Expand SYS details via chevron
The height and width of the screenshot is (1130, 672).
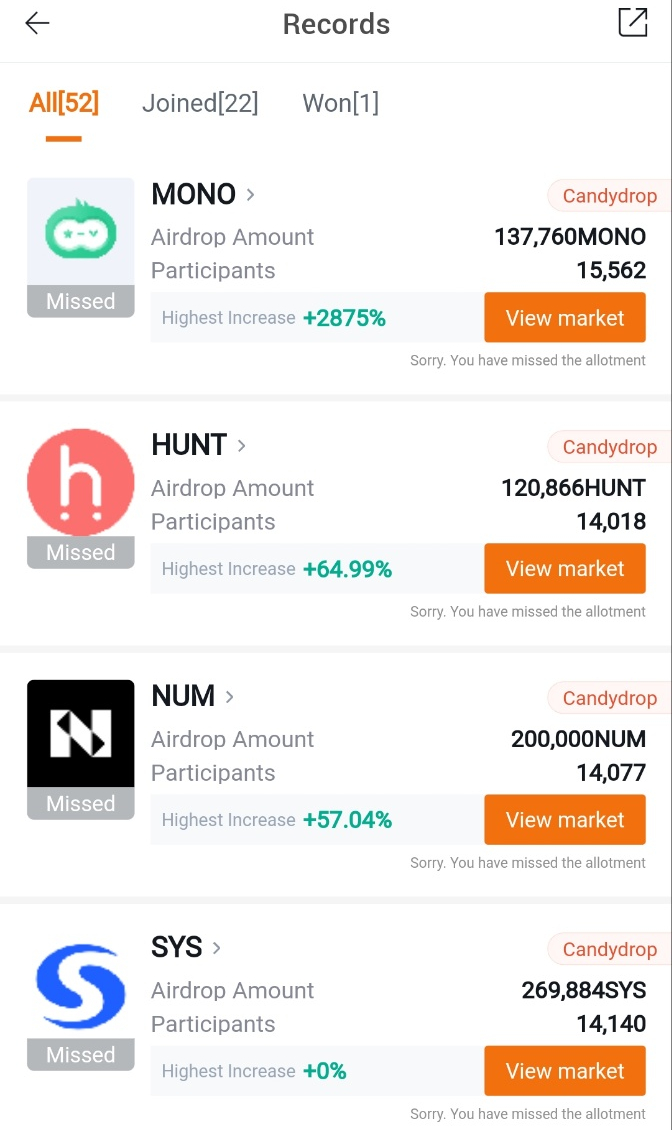point(217,947)
